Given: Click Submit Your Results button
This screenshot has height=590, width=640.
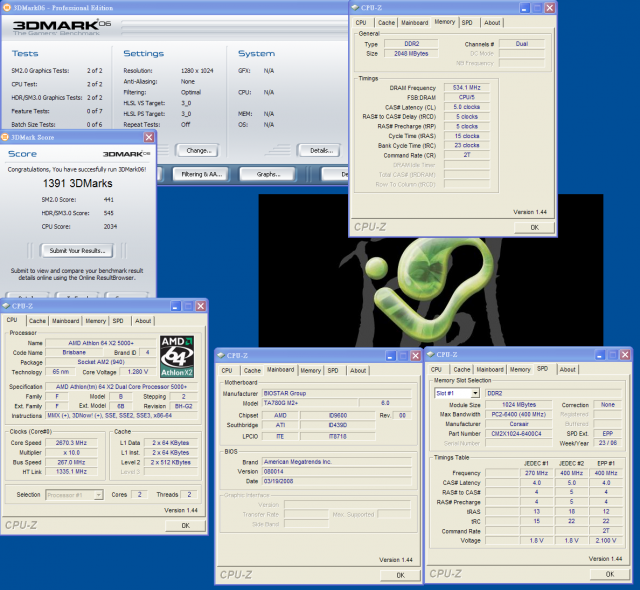Looking at the screenshot, I should click(77, 251).
